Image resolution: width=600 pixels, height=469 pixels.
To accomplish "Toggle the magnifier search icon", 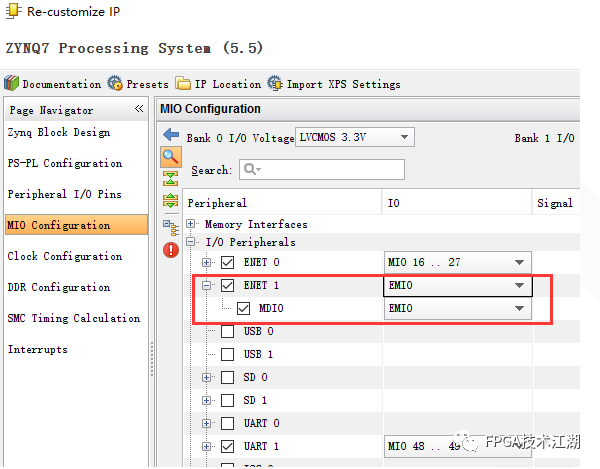I will [x=171, y=157].
